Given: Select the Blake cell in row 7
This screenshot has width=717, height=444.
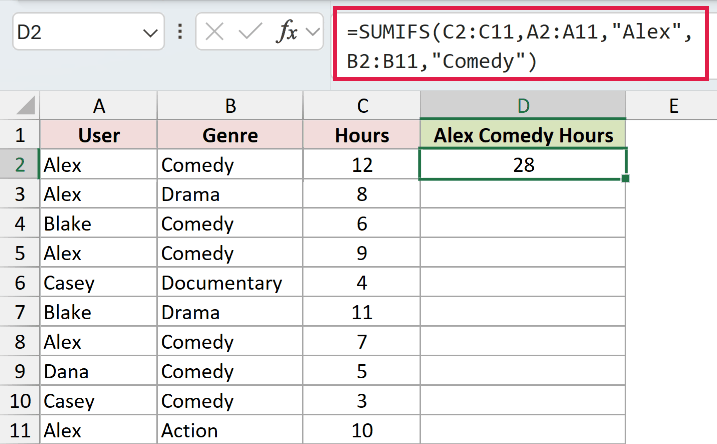Looking at the screenshot, I should [x=99, y=312].
